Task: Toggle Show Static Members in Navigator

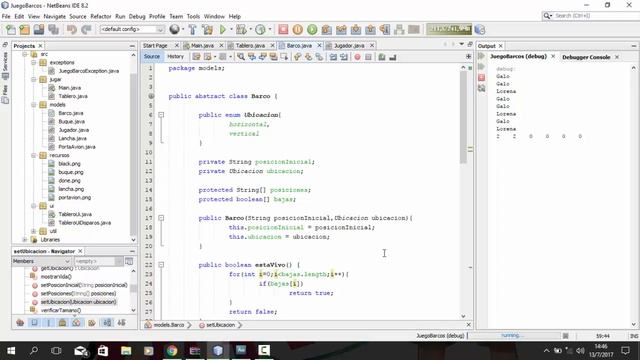Action: (49, 322)
